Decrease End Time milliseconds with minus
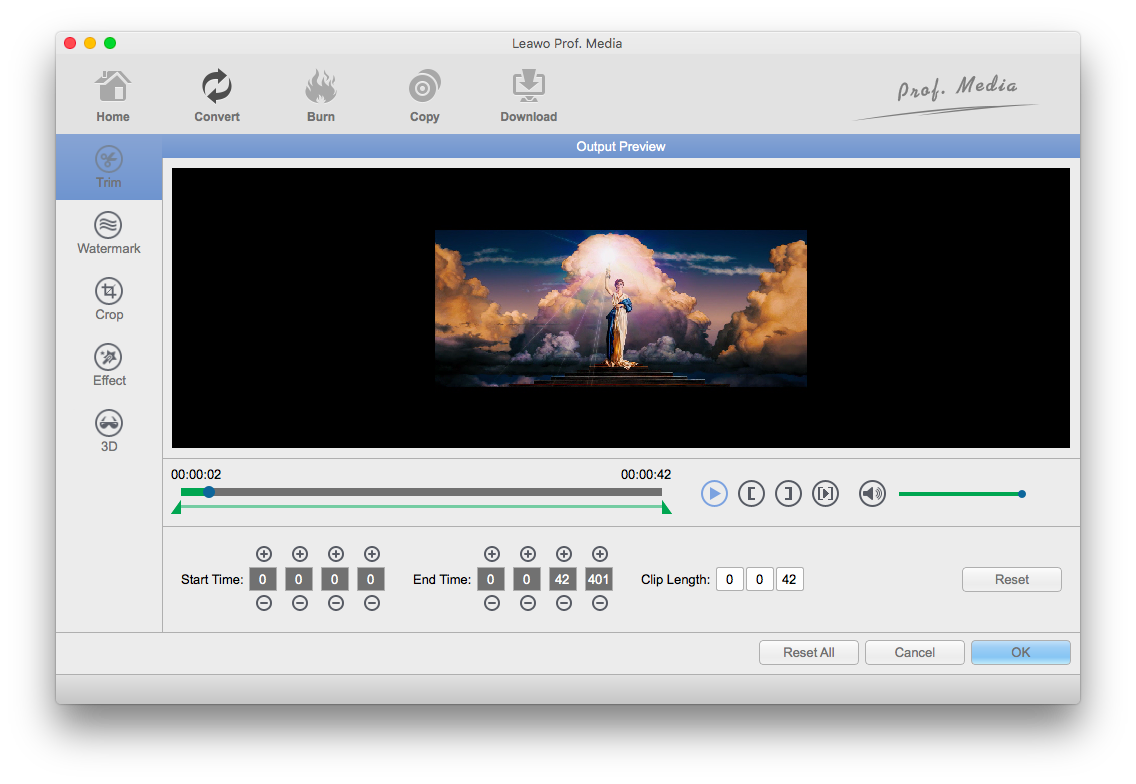The image size is (1136, 784). tap(599, 603)
